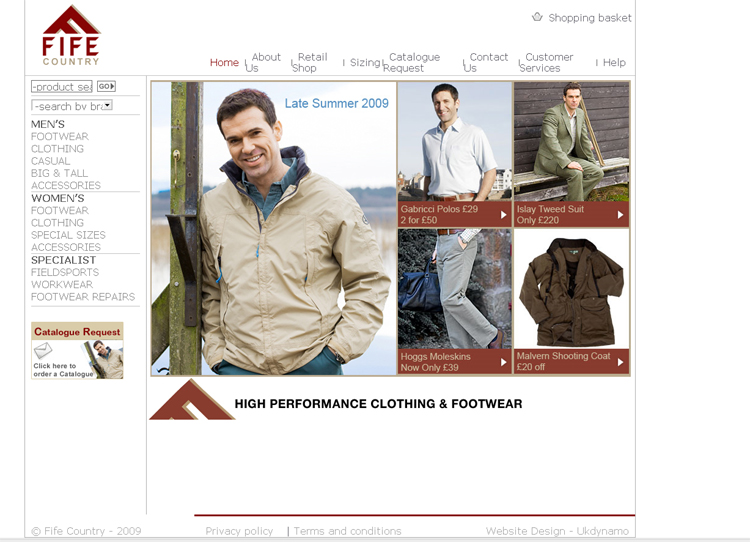
Task: Open the search by brand dropdown
Action: (107, 105)
